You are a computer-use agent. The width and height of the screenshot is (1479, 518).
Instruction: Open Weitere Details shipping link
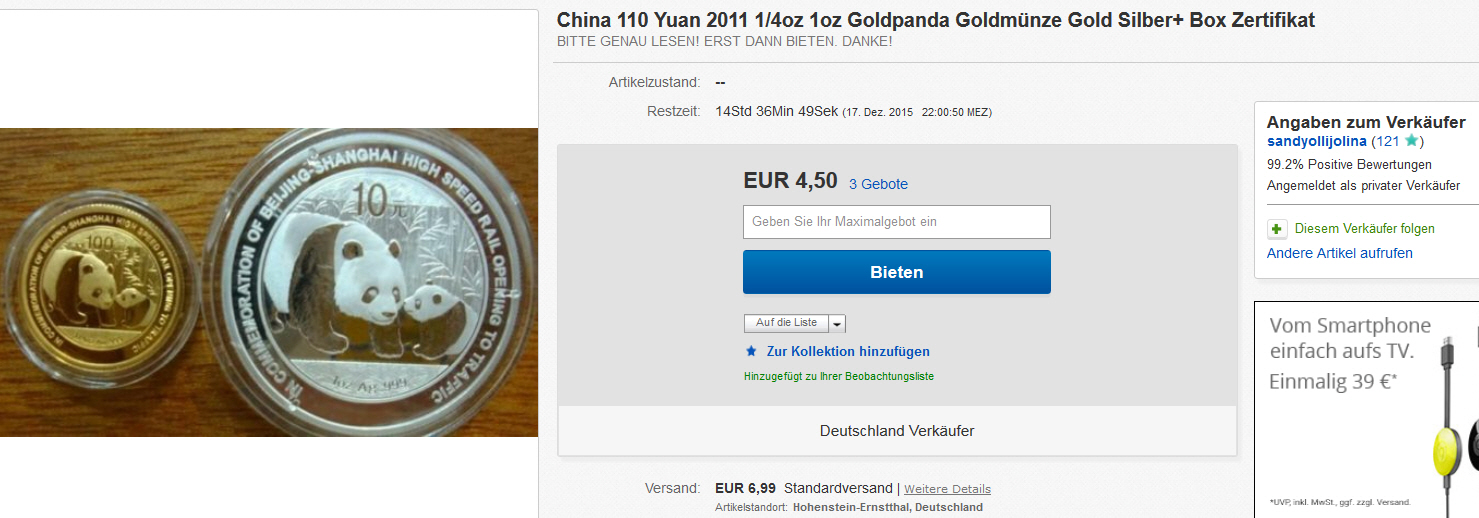pyautogui.click(x=947, y=489)
